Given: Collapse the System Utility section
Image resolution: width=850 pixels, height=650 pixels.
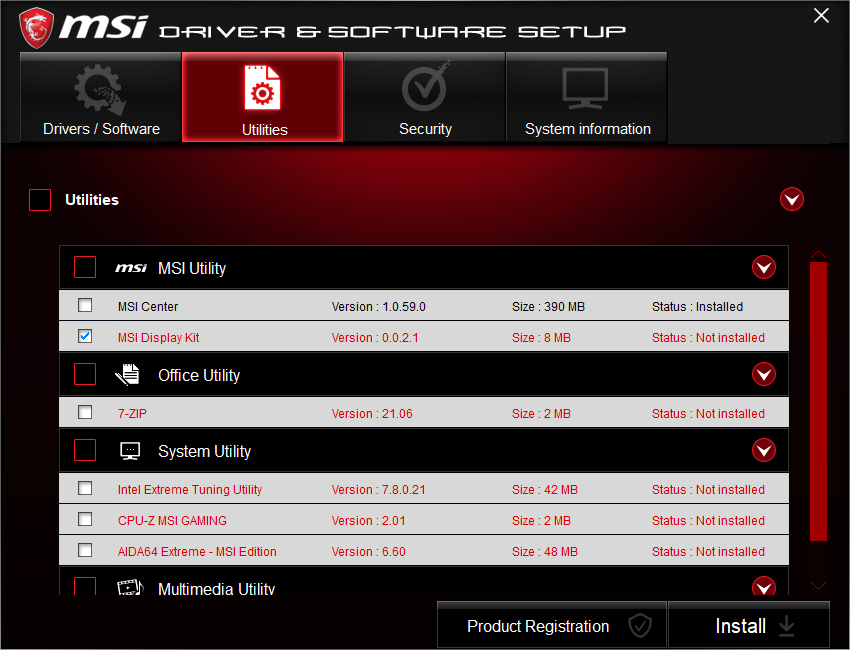Looking at the screenshot, I should pyautogui.click(x=764, y=450).
